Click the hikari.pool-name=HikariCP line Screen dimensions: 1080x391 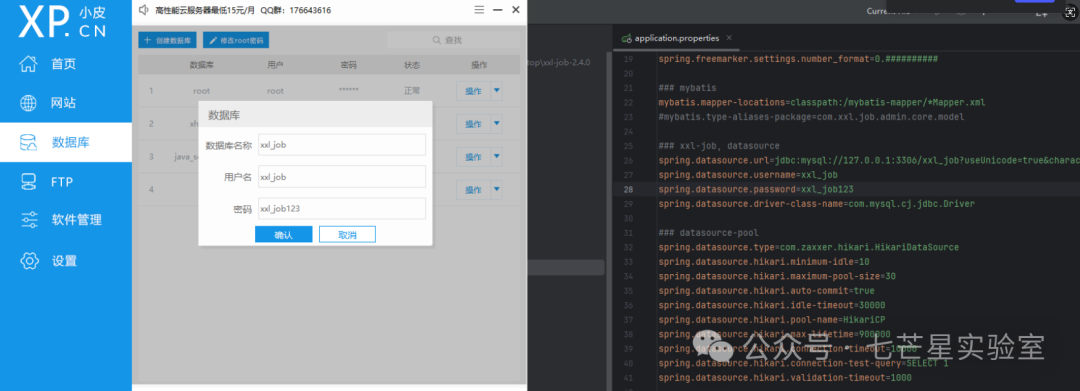coord(771,319)
